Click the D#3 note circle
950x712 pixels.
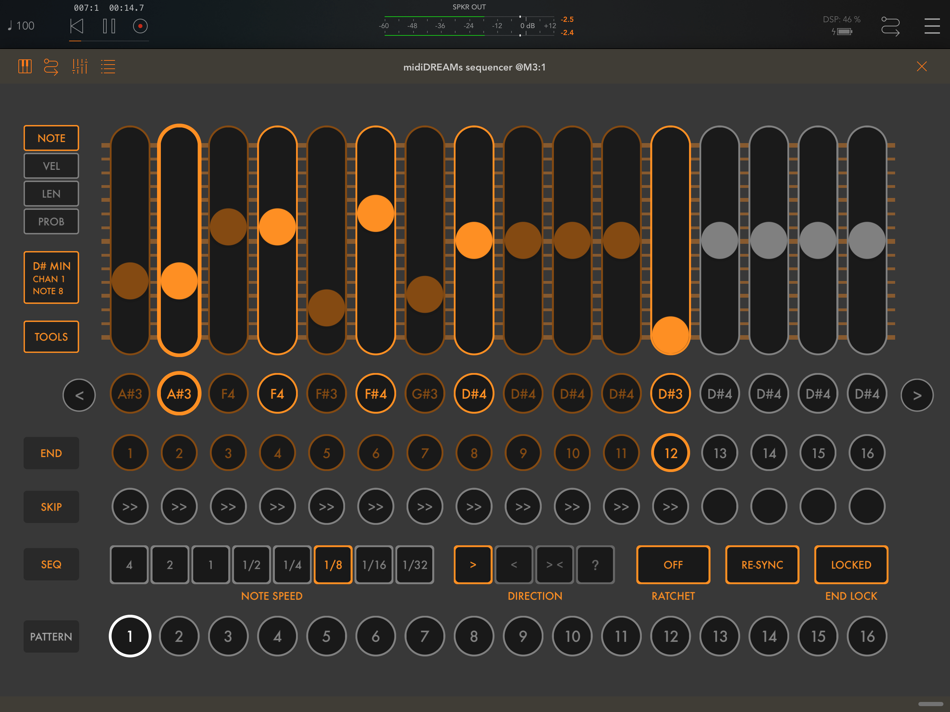pyautogui.click(x=670, y=394)
